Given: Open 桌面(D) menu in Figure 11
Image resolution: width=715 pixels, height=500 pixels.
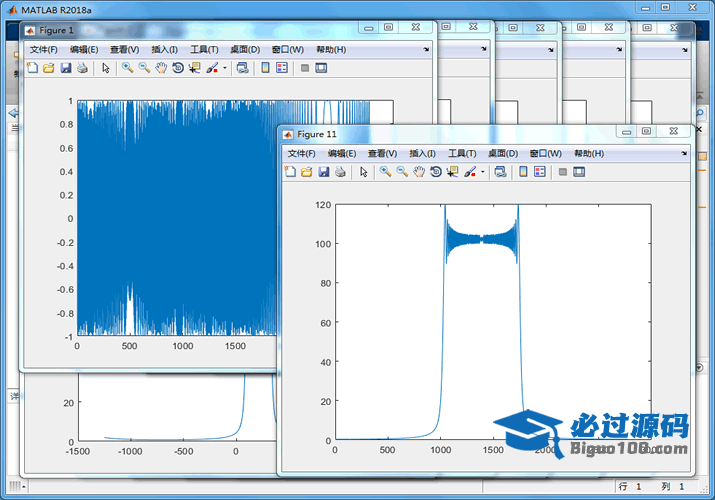Looking at the screenshot, I should click(x=503, y=154).
